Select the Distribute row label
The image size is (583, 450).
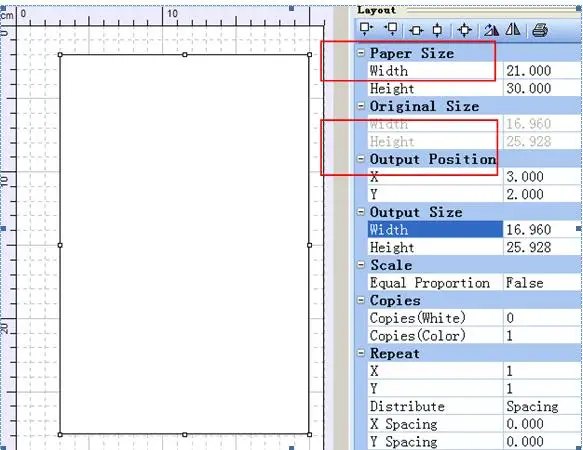tap(435, 406)
